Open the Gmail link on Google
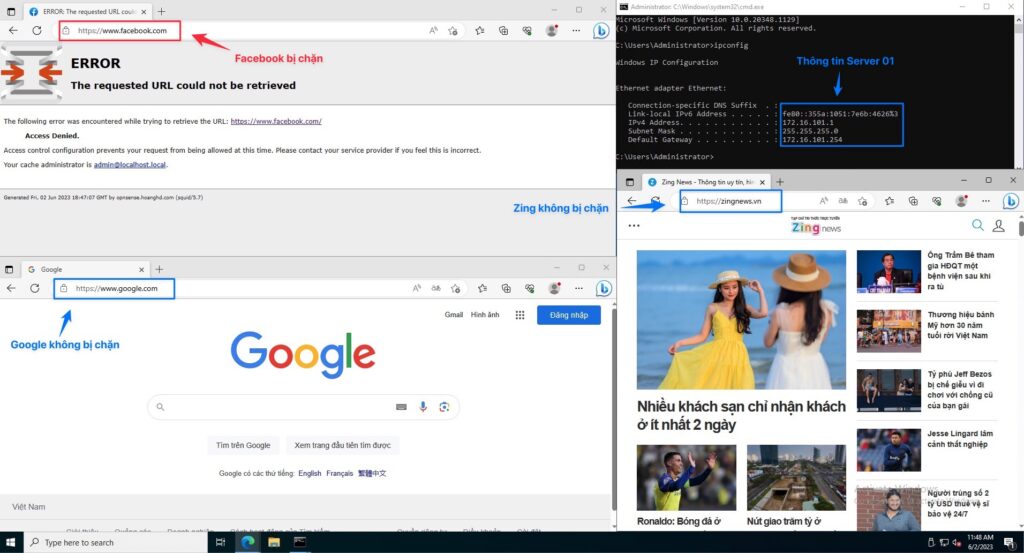Viewport: 1024px width, 553px height. [453, 315]
